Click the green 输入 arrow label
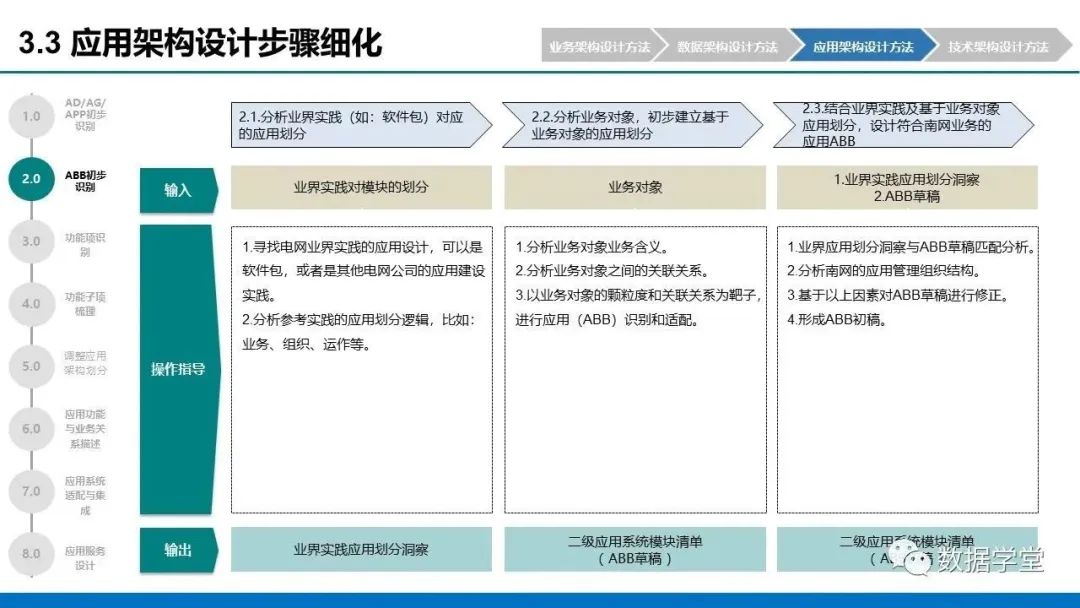The width and height of the screenshot is (1080, 608). pyautogui.click(x=178, y=188)
